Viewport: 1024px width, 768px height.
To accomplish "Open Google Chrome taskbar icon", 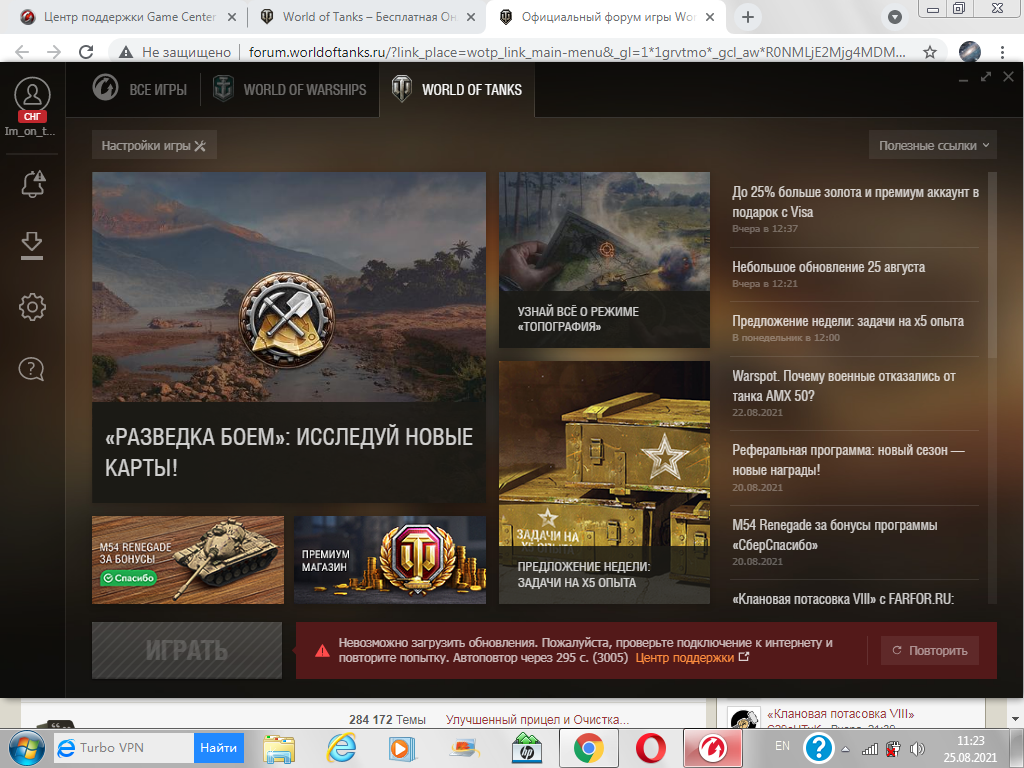I will pos(589,748).
